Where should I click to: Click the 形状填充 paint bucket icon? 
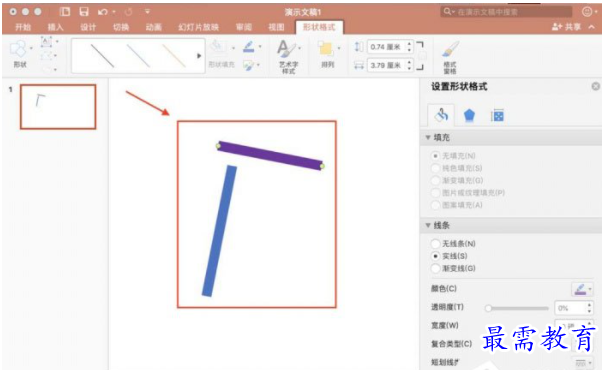click(218, 47)
